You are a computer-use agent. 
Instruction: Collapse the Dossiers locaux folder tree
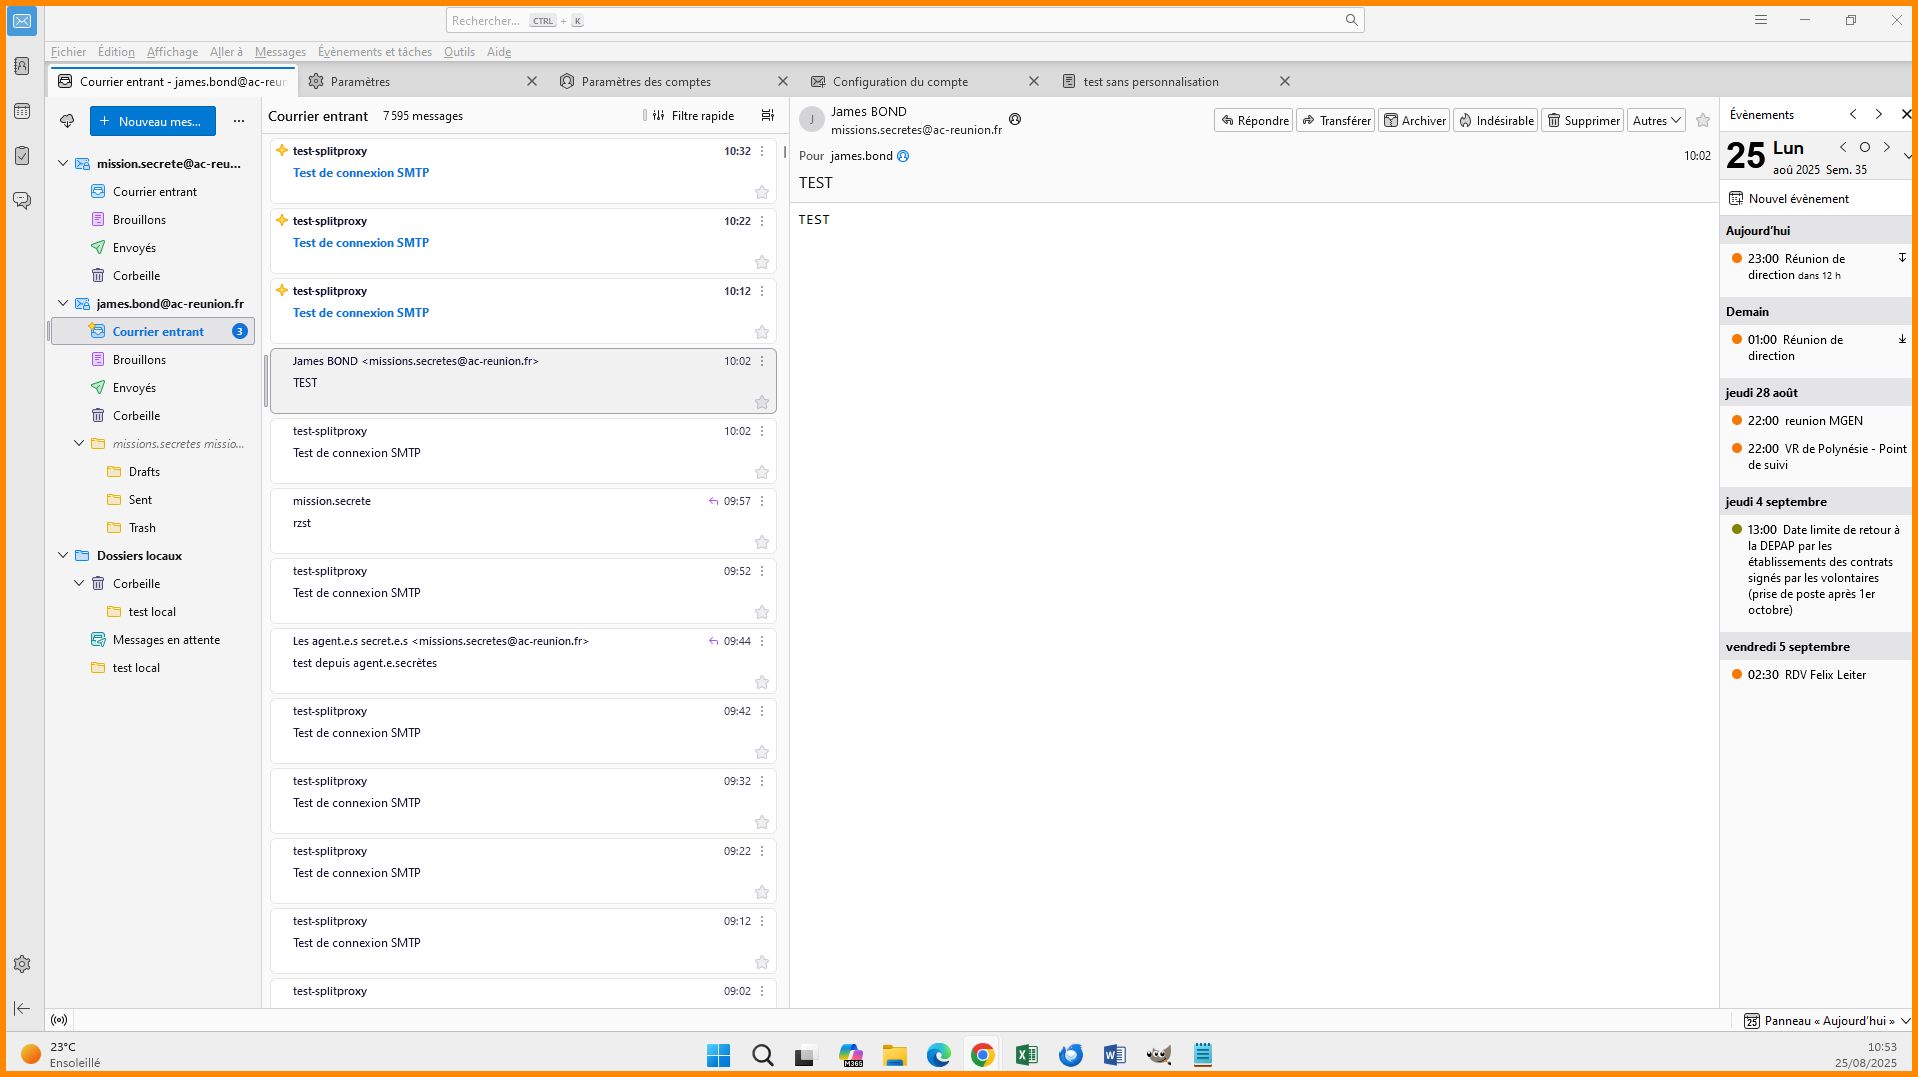tap(63, 556)
